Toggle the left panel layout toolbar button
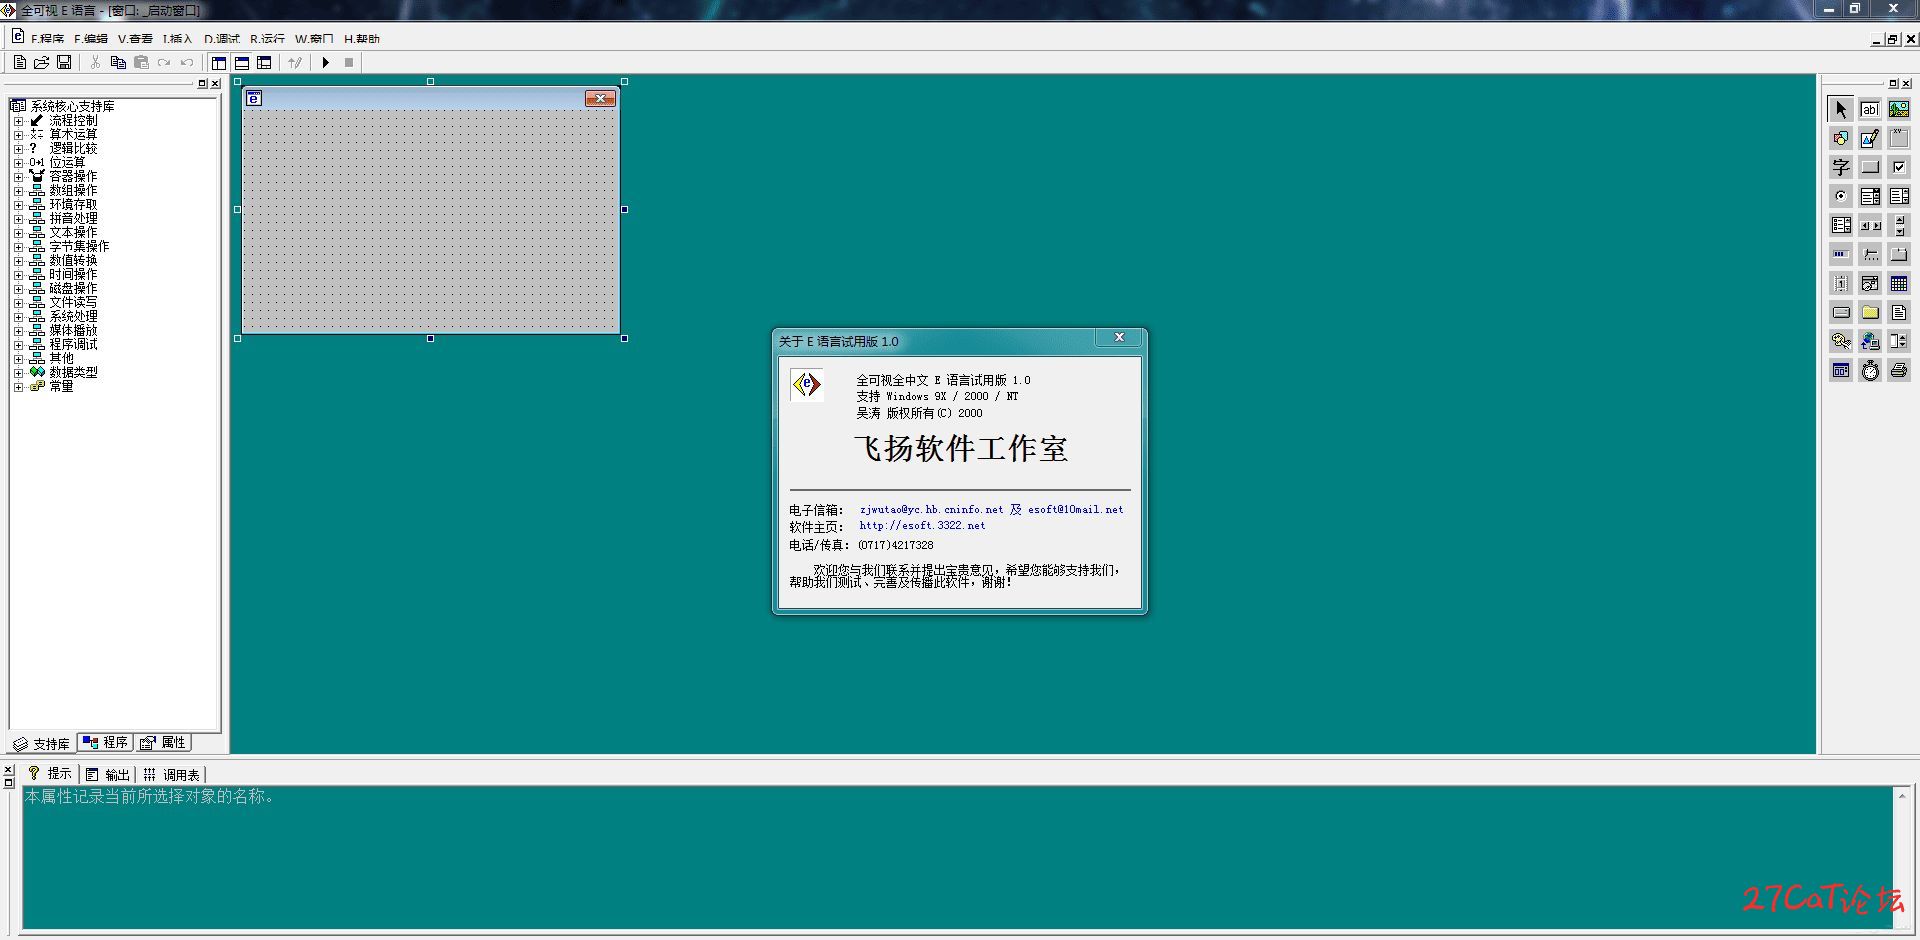1920x940 pixels. point(219,62)
